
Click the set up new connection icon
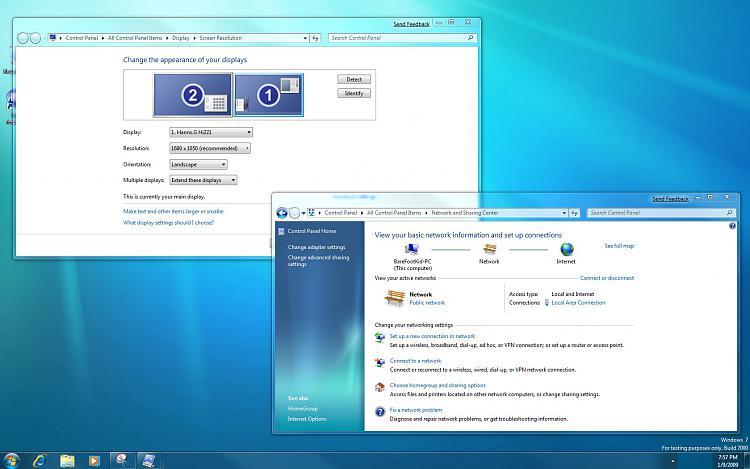pos(380,338)
